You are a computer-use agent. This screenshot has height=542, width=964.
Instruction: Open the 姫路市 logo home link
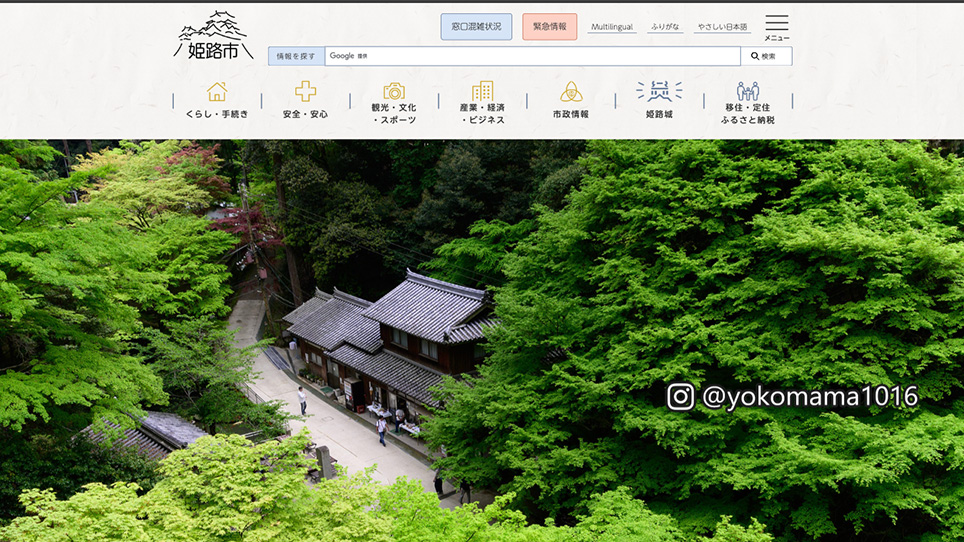213,35
